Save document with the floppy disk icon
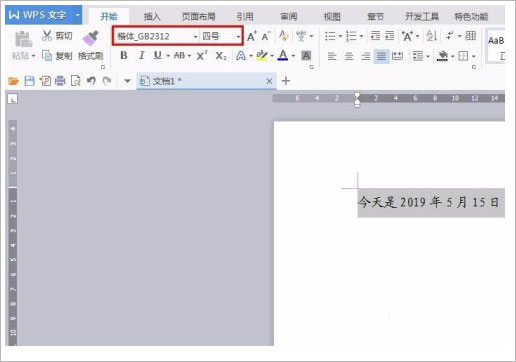The height and width of the screenshot is (362, 516). click(29, 81)
